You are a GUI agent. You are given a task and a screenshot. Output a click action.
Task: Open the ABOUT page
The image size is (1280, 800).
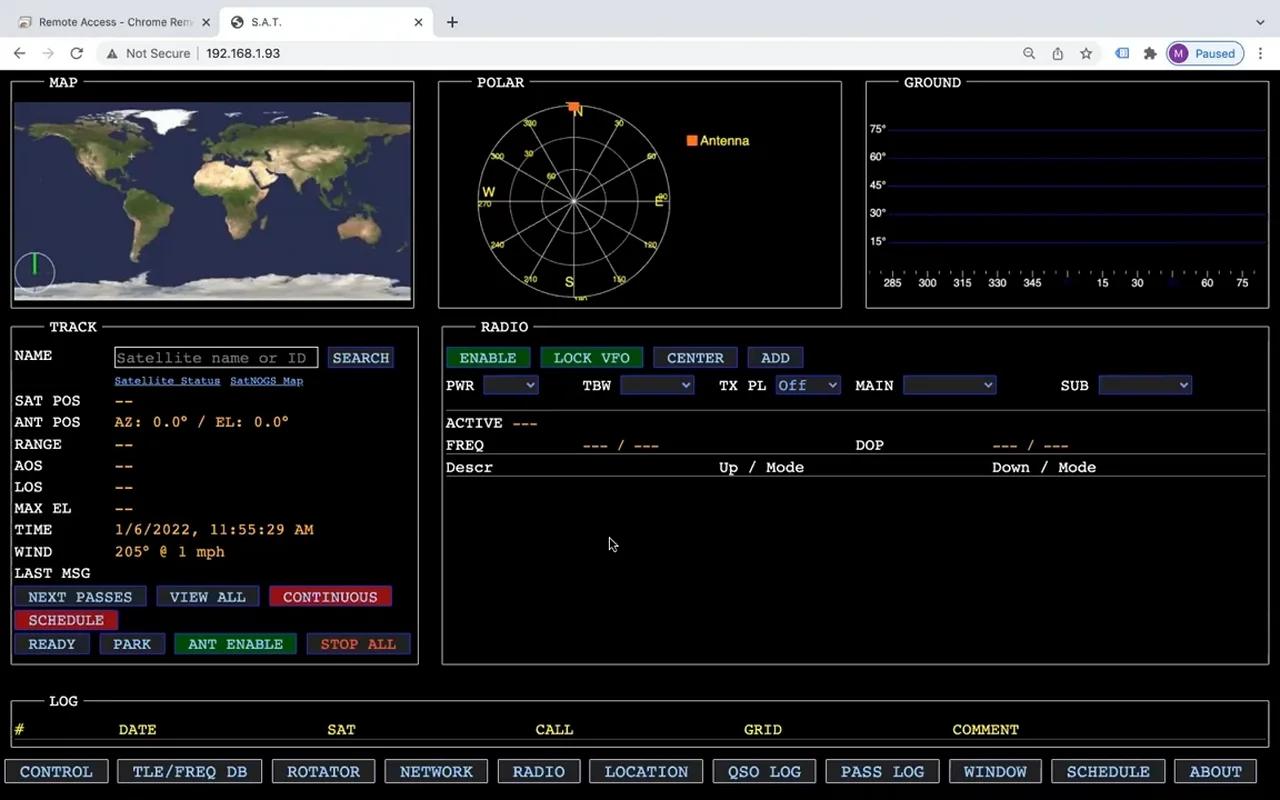[1215, 771]
